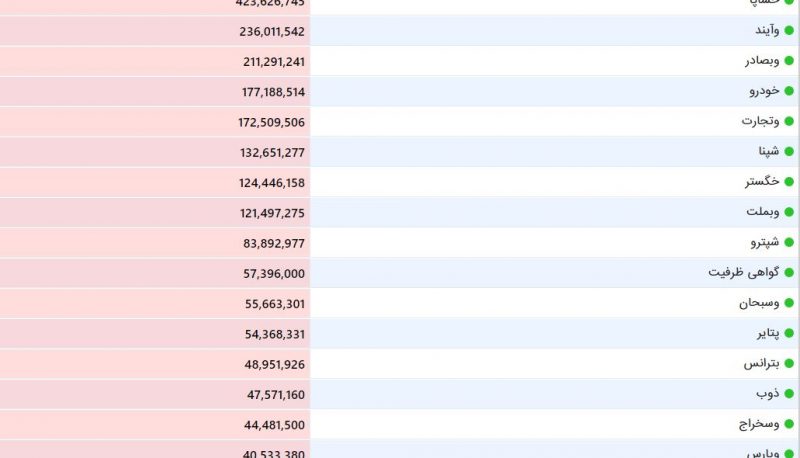Select the value 236,011,542 cell
The width and height of the screenshot is (800, 458).
click(x=155, y=31)
